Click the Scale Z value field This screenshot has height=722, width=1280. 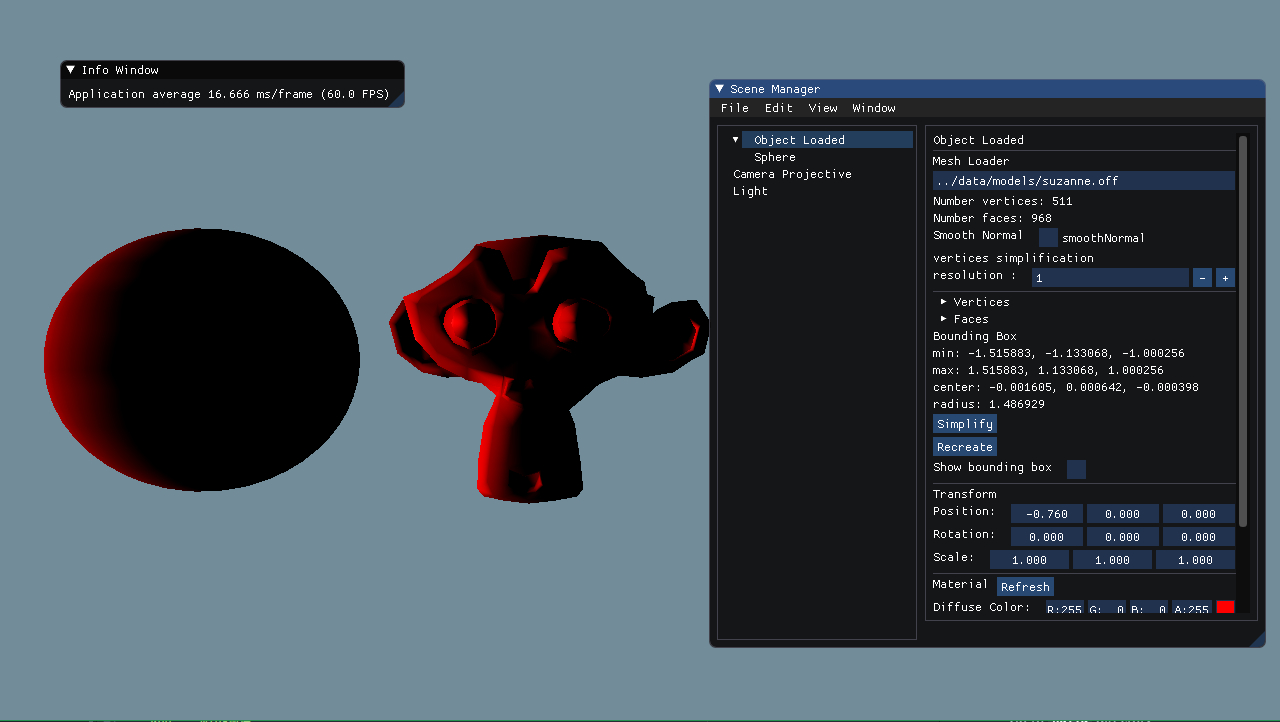coord(1195,559)
